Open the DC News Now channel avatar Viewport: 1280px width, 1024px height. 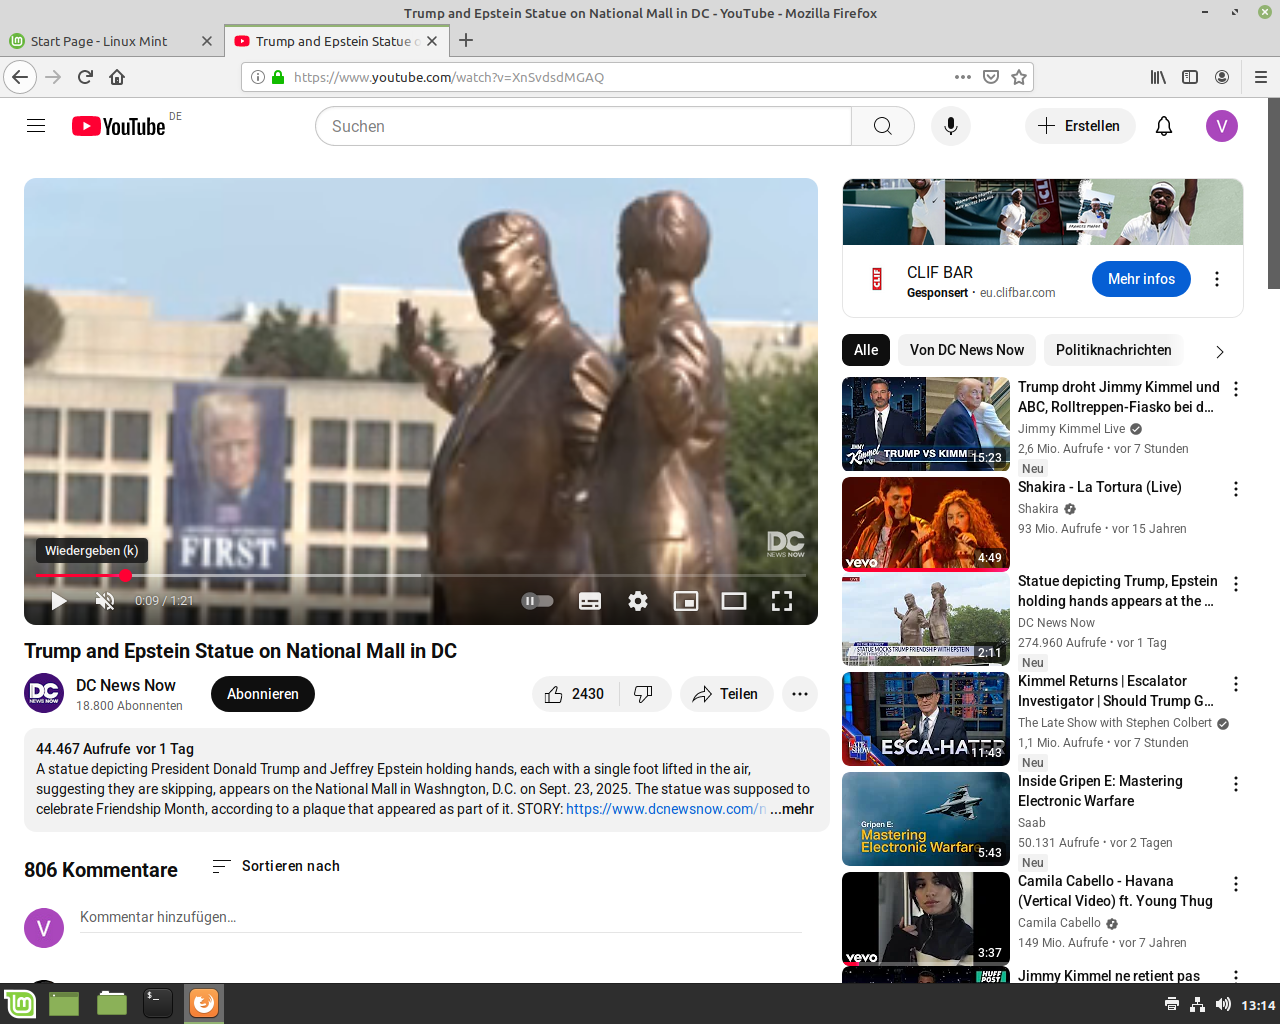click(44, 693)
